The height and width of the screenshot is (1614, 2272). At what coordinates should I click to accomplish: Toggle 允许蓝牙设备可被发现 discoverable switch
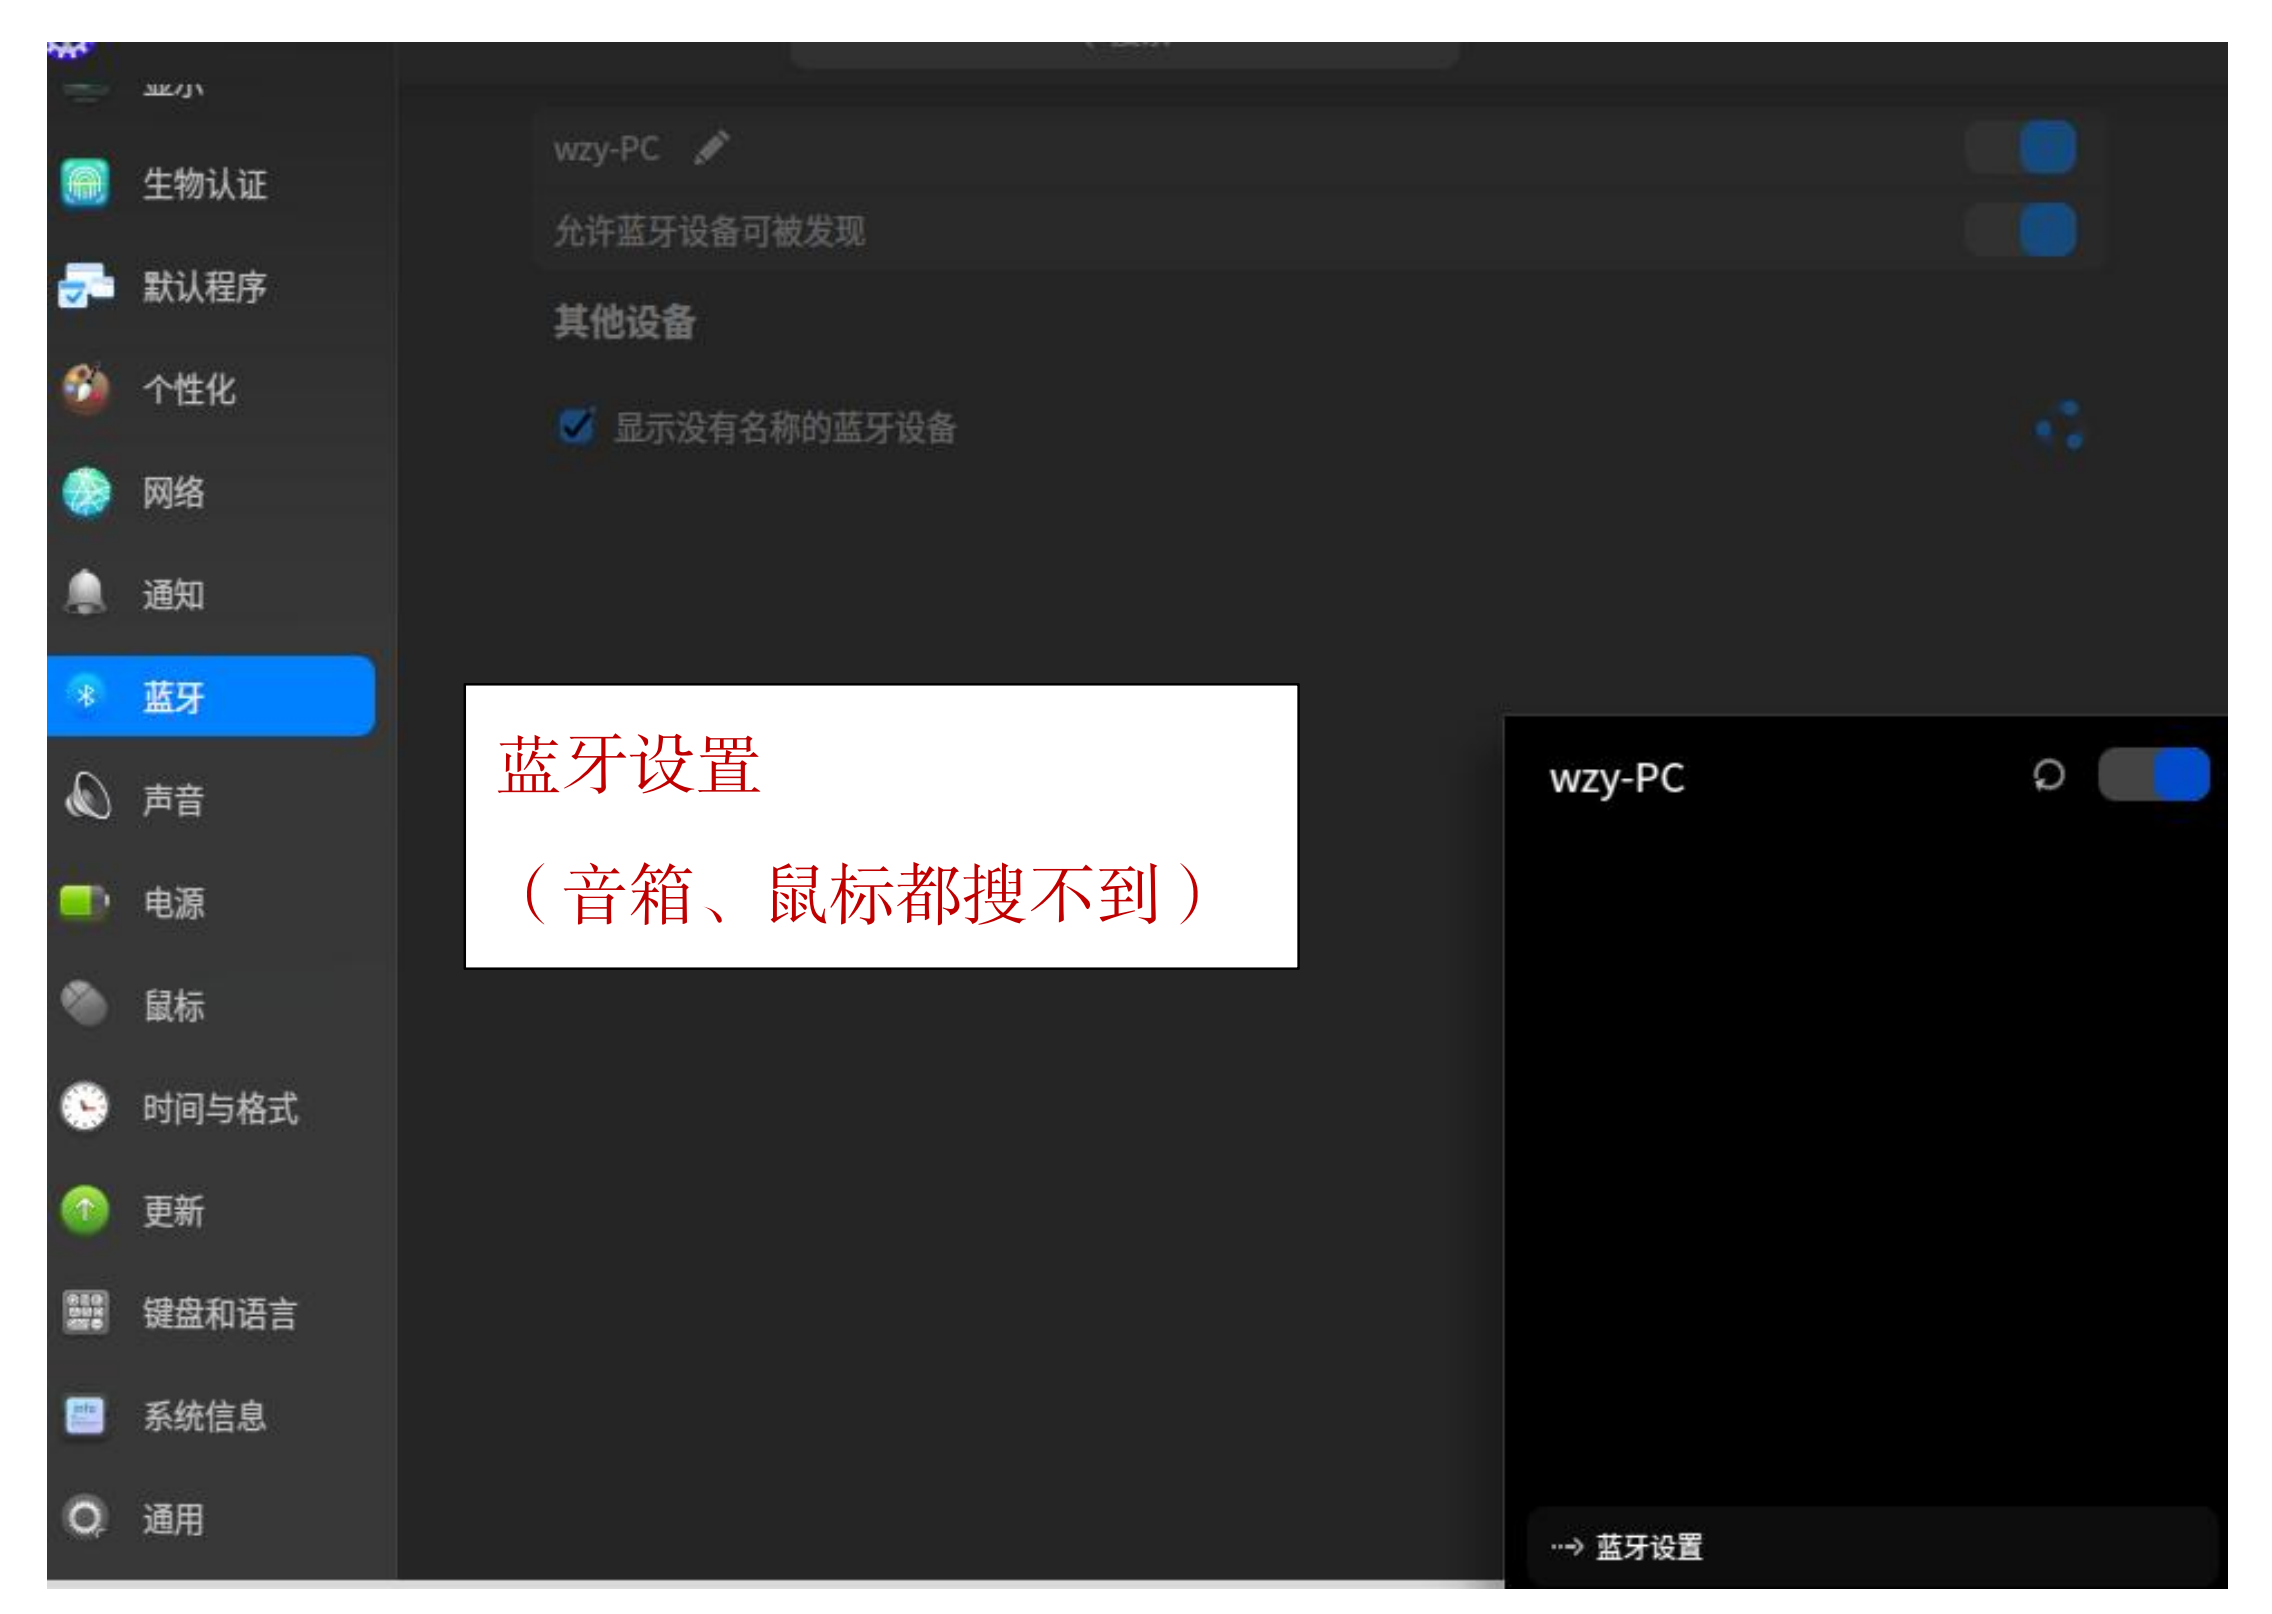[x=2021, y=231]
